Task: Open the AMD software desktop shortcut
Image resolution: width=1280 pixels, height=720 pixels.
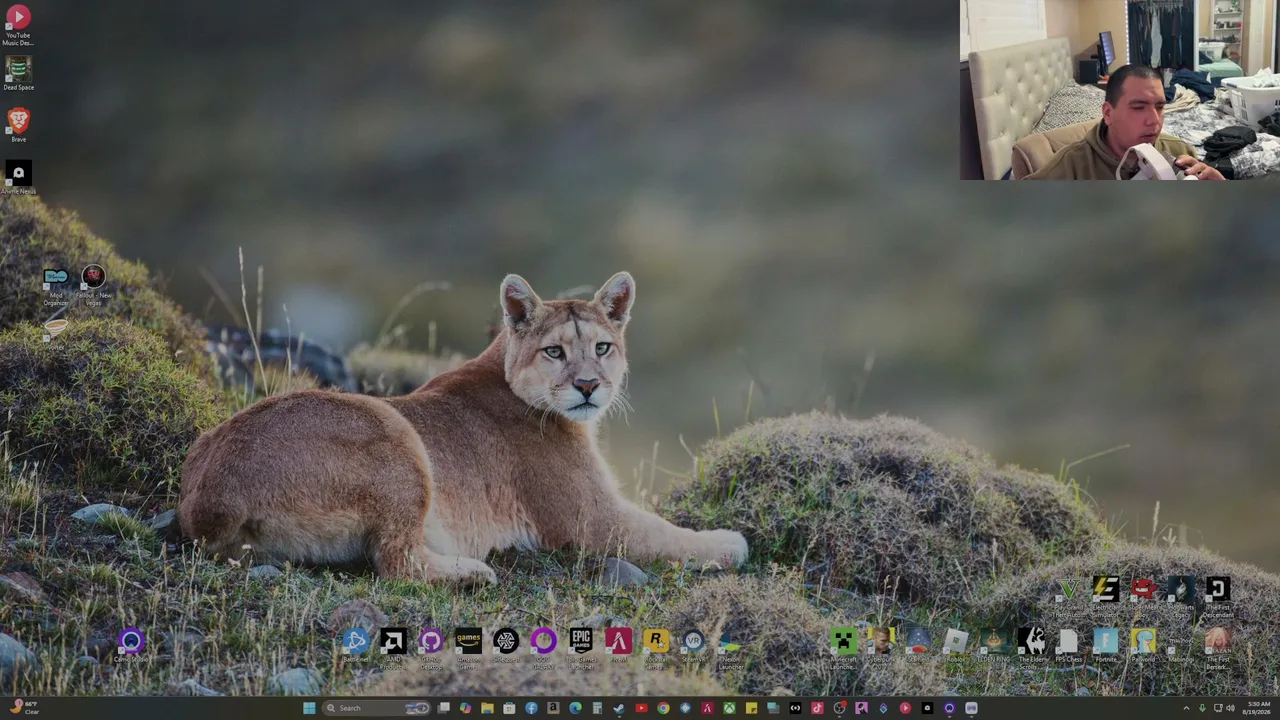Action: [x=393, y=648]
